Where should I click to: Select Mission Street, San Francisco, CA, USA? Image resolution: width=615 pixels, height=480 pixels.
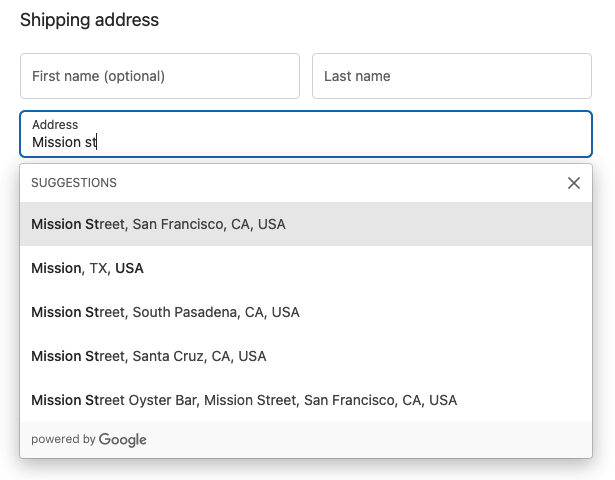306,224
